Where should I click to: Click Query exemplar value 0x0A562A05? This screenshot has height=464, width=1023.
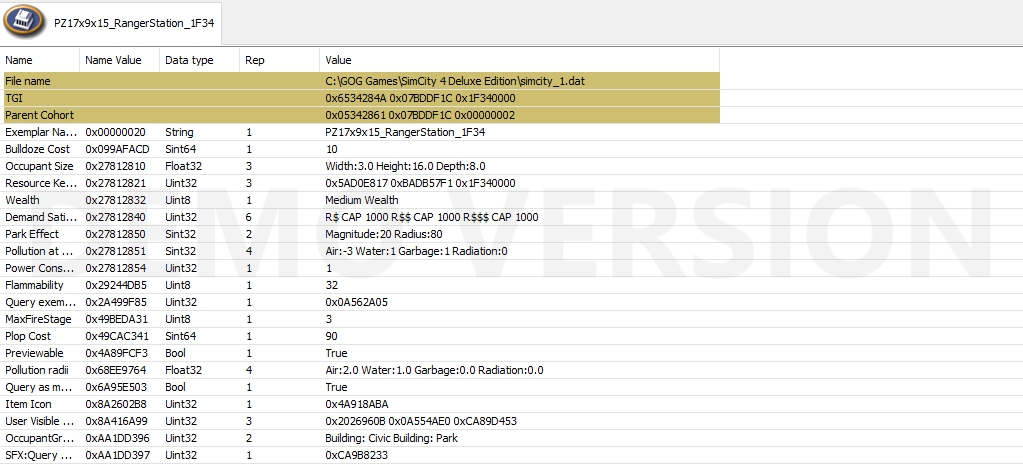tap(357, 302)
